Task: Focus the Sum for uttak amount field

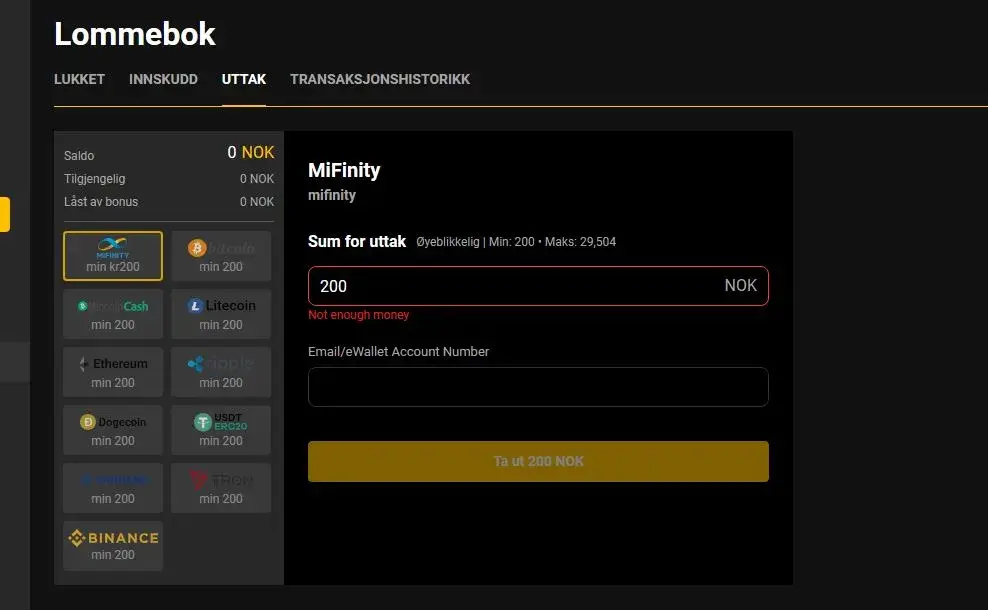Action: (x=538, y=286)
